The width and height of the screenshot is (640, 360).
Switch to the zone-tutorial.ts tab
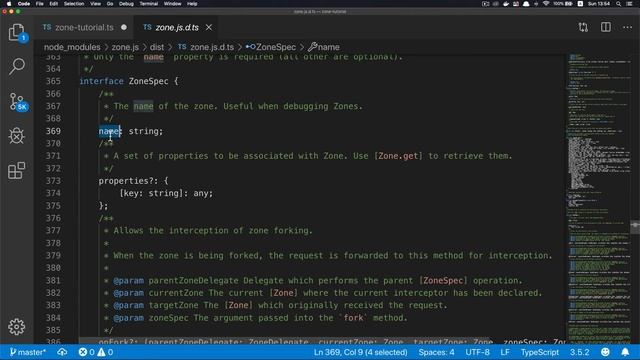(x=84, y=27)
